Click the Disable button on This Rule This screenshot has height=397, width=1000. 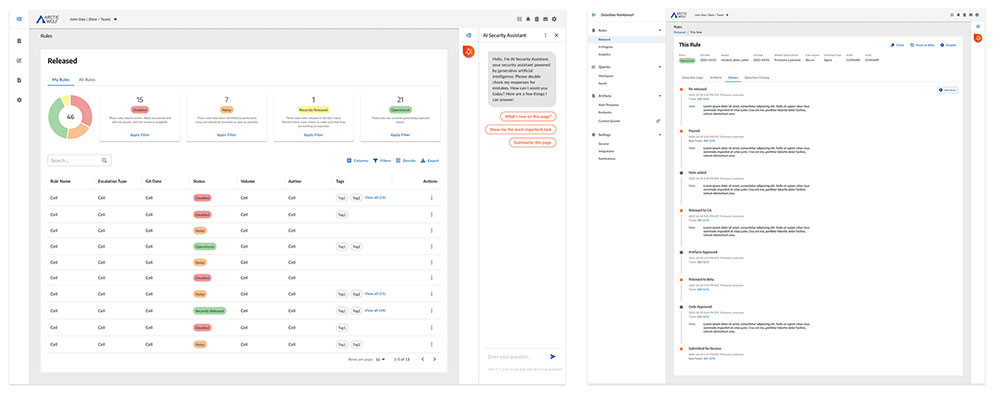click(948, 45)
